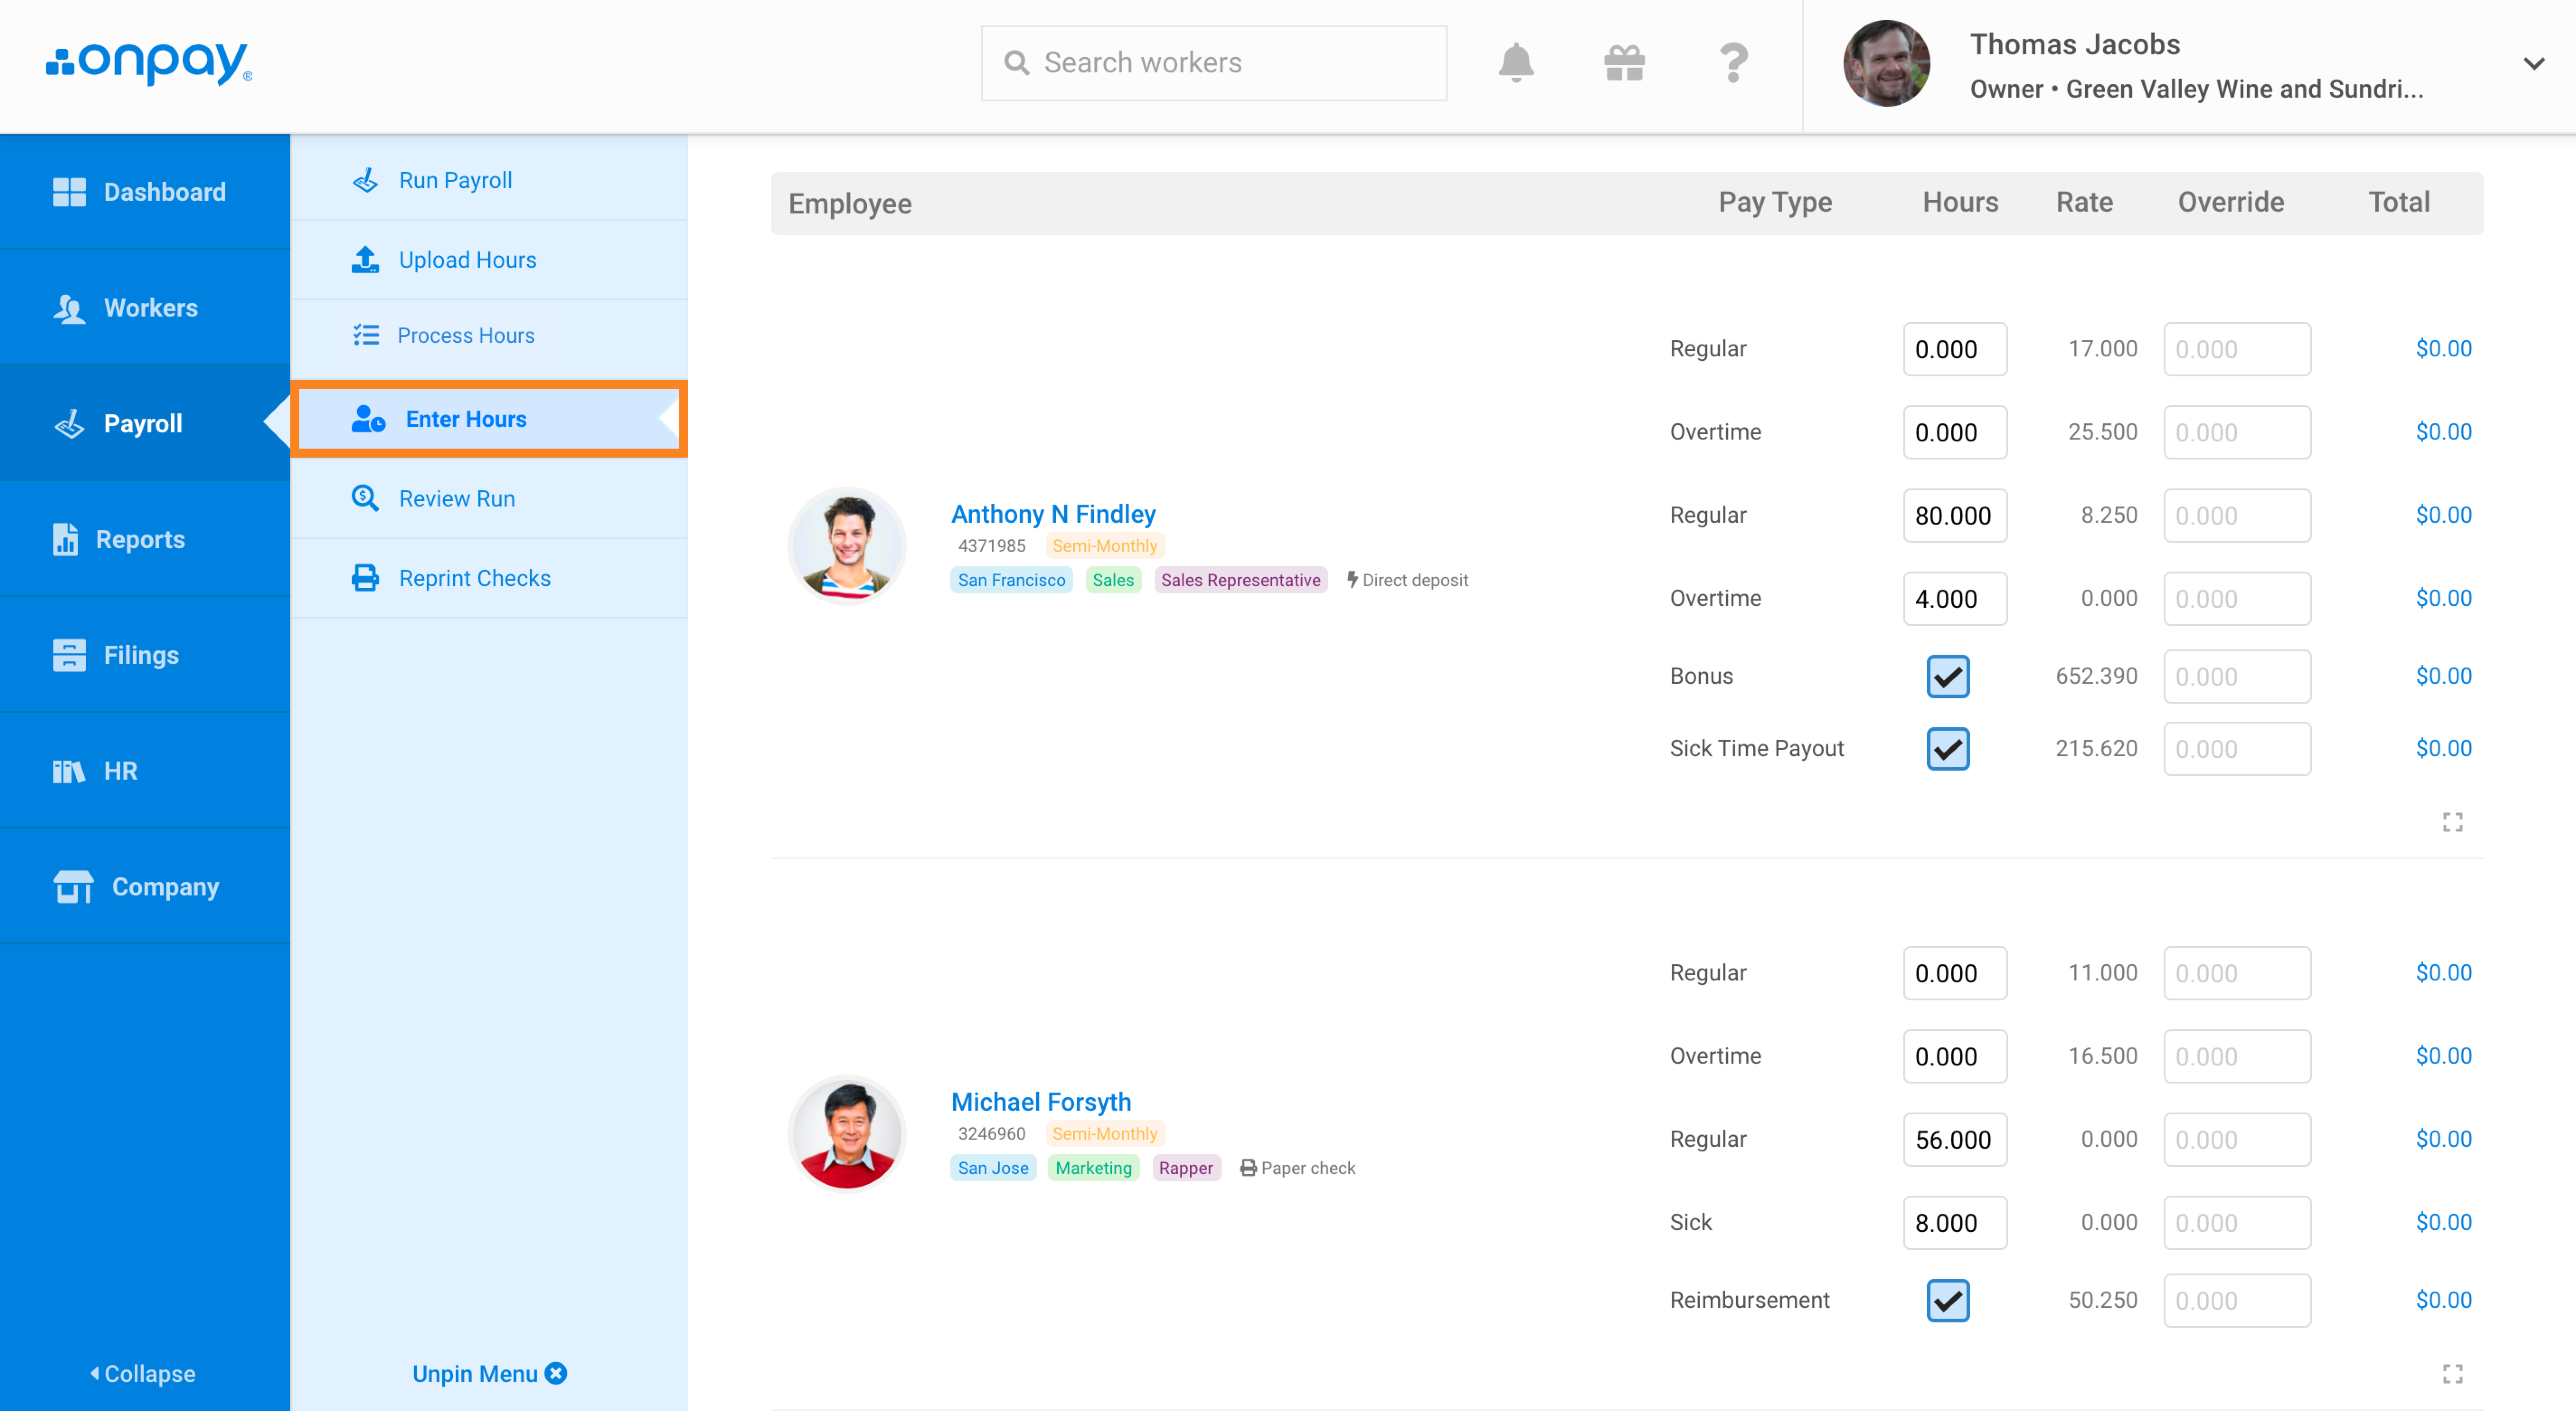Click the Workers people icon
This screenshot has width=2576, height=1411.
point(69,308)
